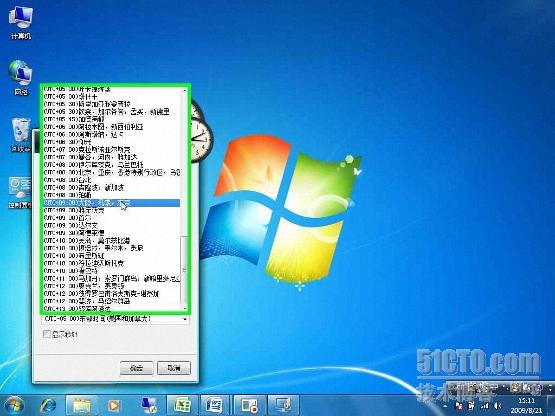Select (UTC+12:00) 彼得罗巴甫洛夫斯克-堪察加
Screen dimensions: 555x416
pyautogui.click(x=112, y=294)
